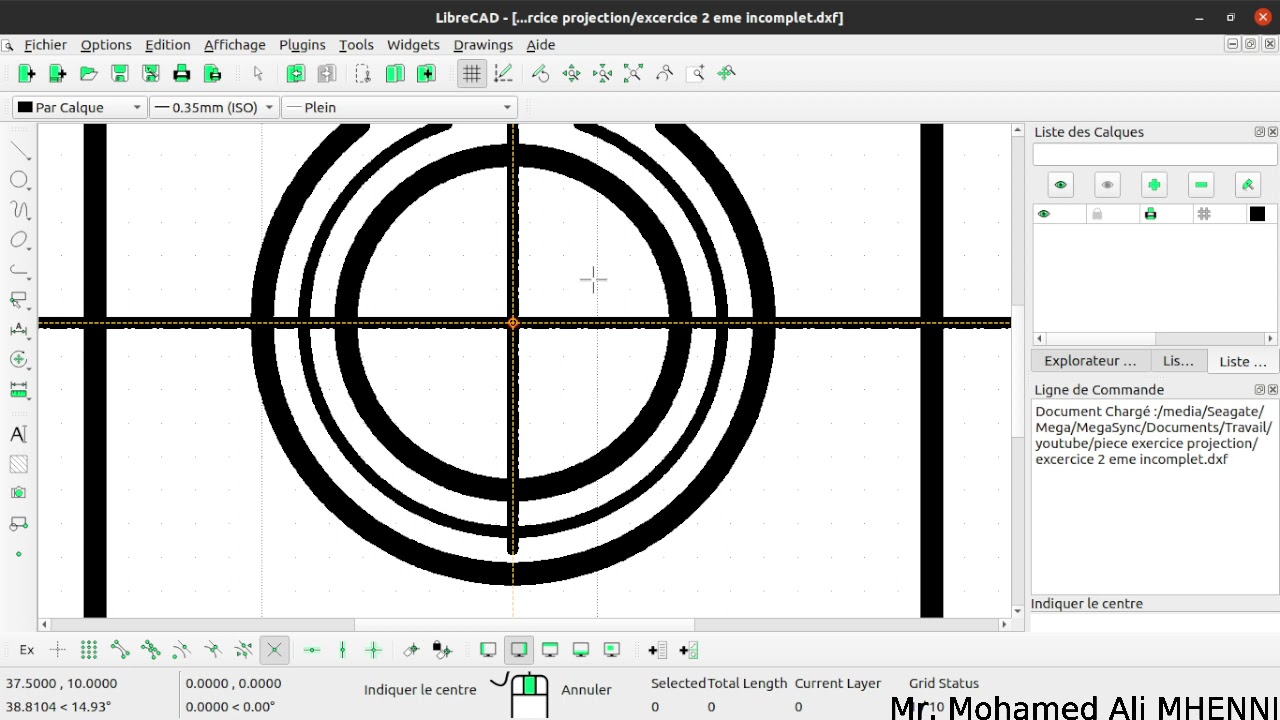Toggle the active Snap Intersection button
This screenshot has width=1280, height=720.
click(x=274, y=650)
